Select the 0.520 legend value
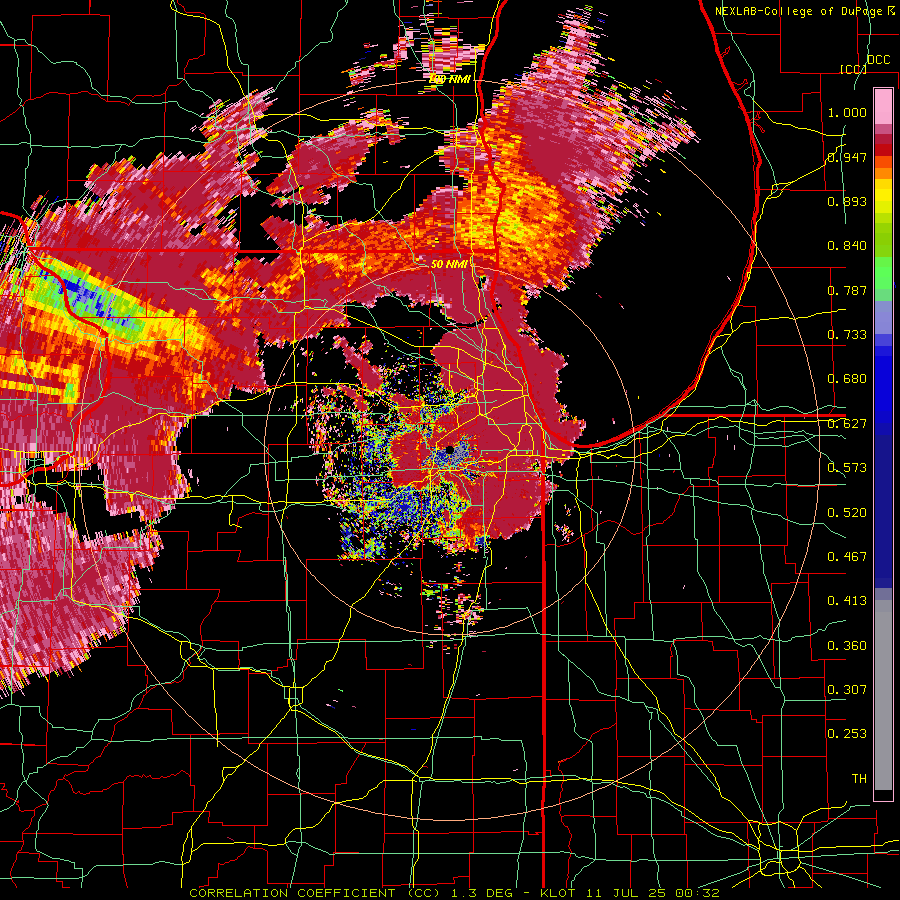The image size is (900, 900). tap(847, 513)
